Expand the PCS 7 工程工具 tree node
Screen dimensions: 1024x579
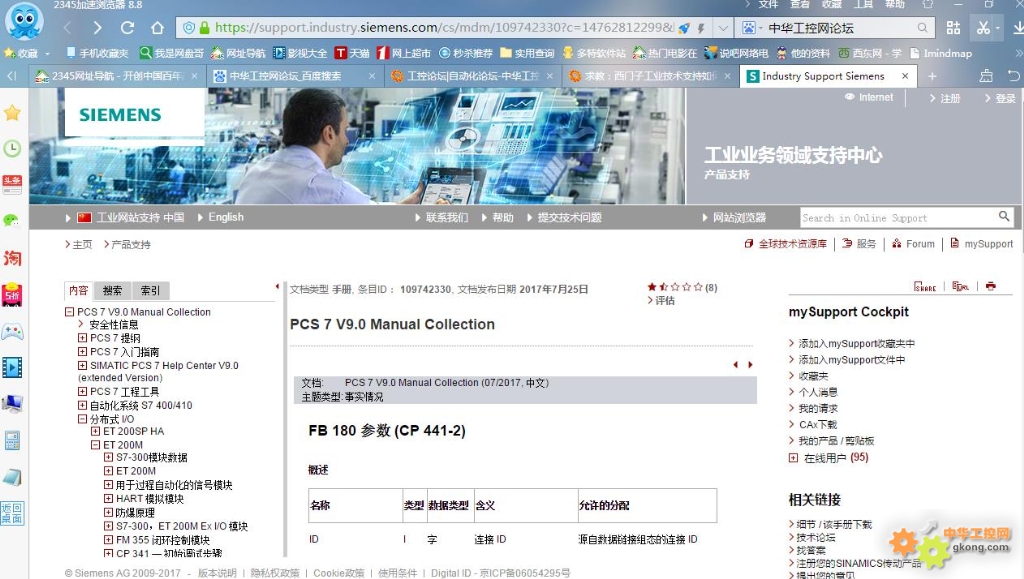(82, 392)
